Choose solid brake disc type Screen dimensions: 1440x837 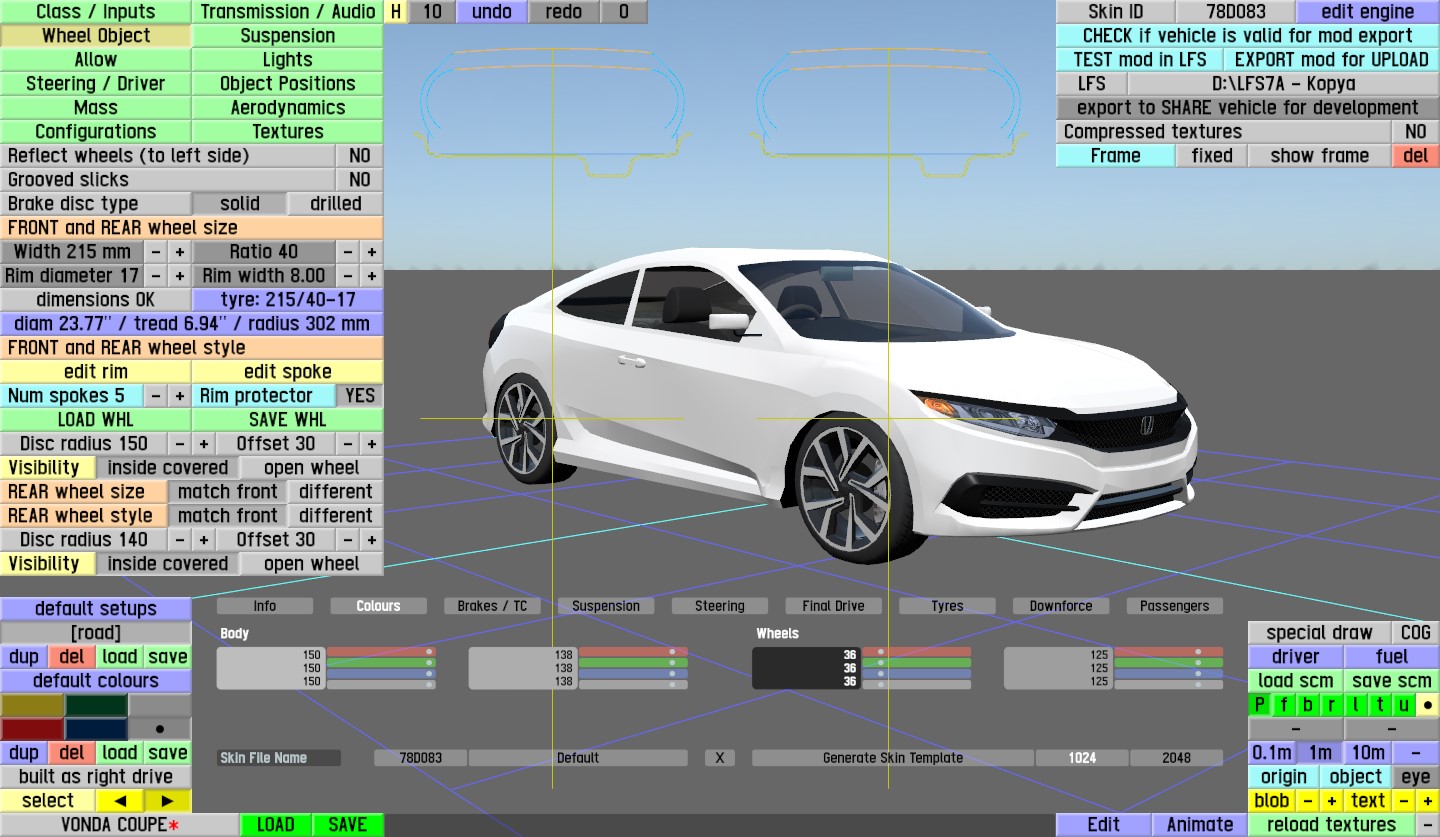click(240, 204)
